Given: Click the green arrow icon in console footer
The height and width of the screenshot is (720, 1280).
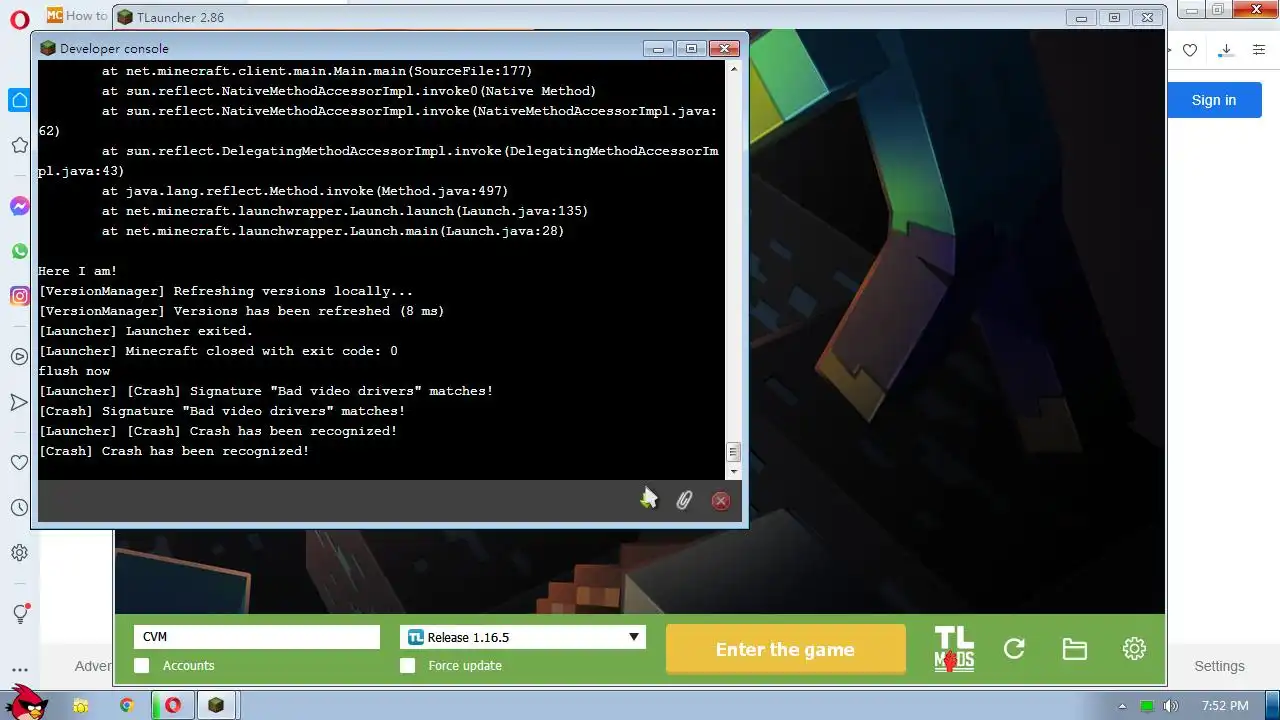Looking at the screenshot, I should click(x=648, y=498).
